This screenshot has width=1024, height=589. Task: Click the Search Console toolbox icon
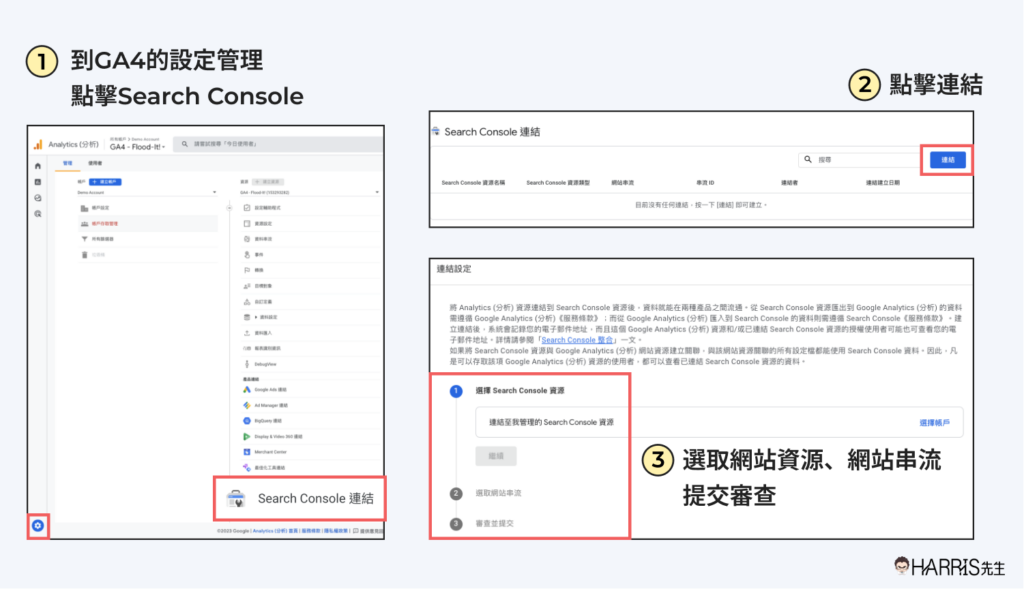coord(236,499)
